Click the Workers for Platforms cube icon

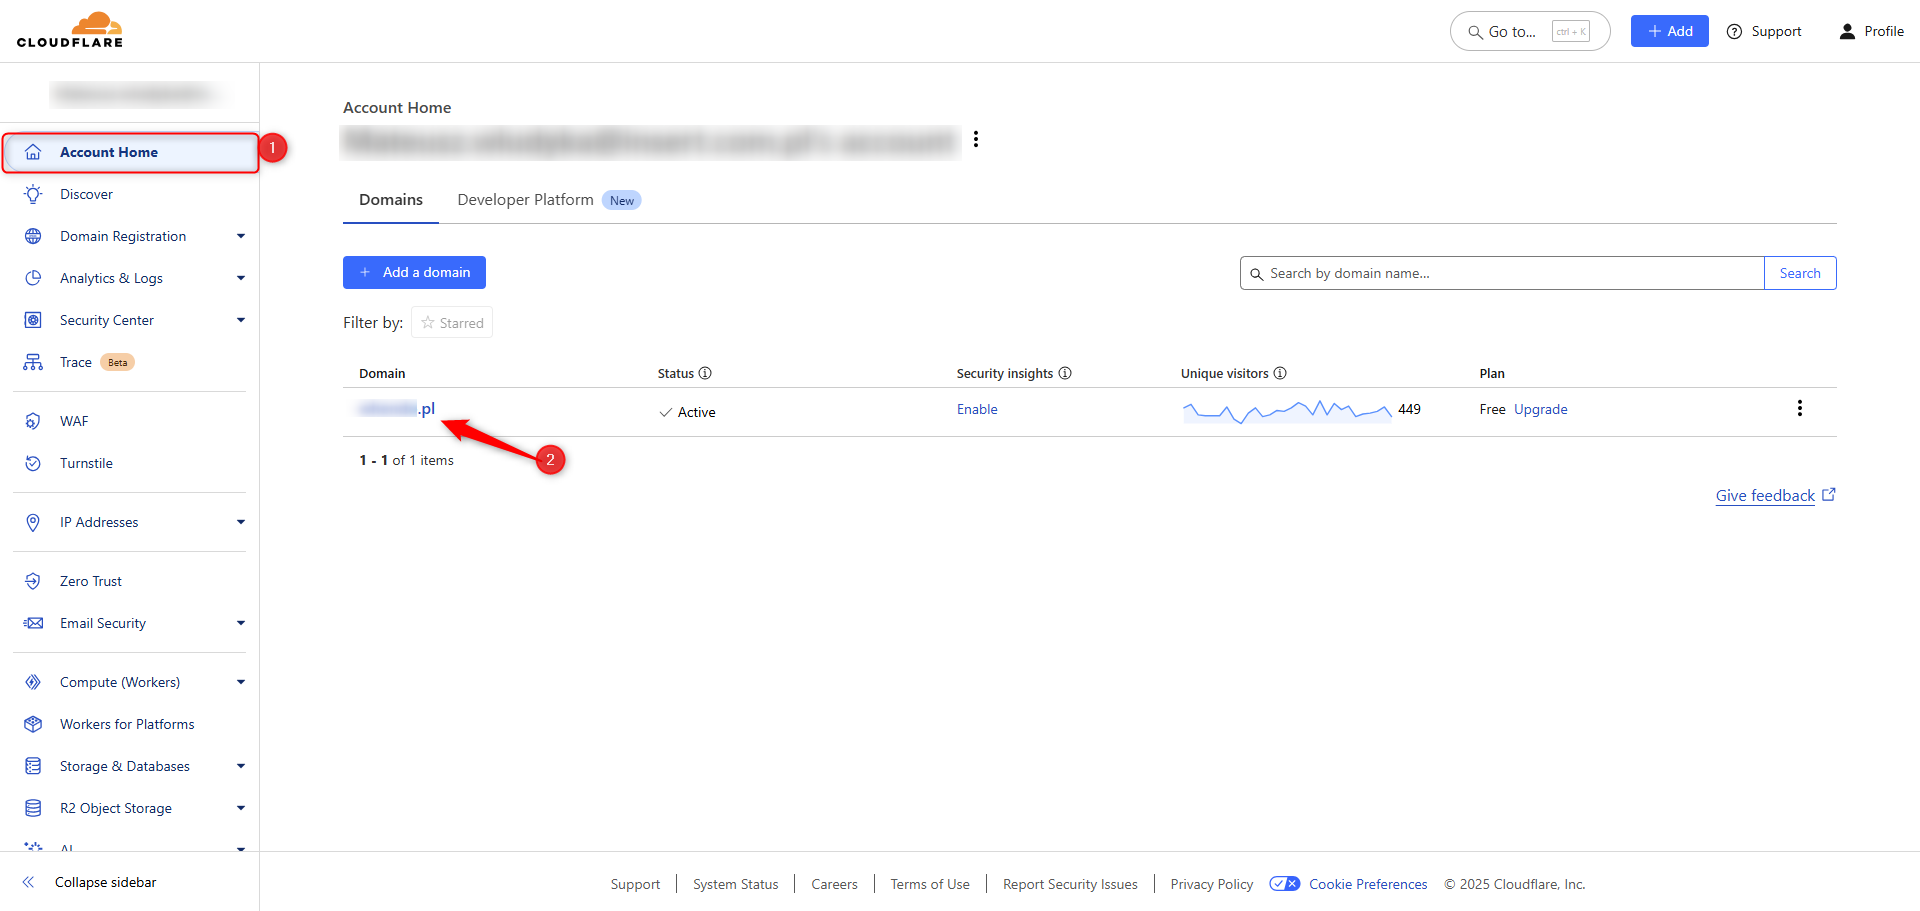[33, 724]
